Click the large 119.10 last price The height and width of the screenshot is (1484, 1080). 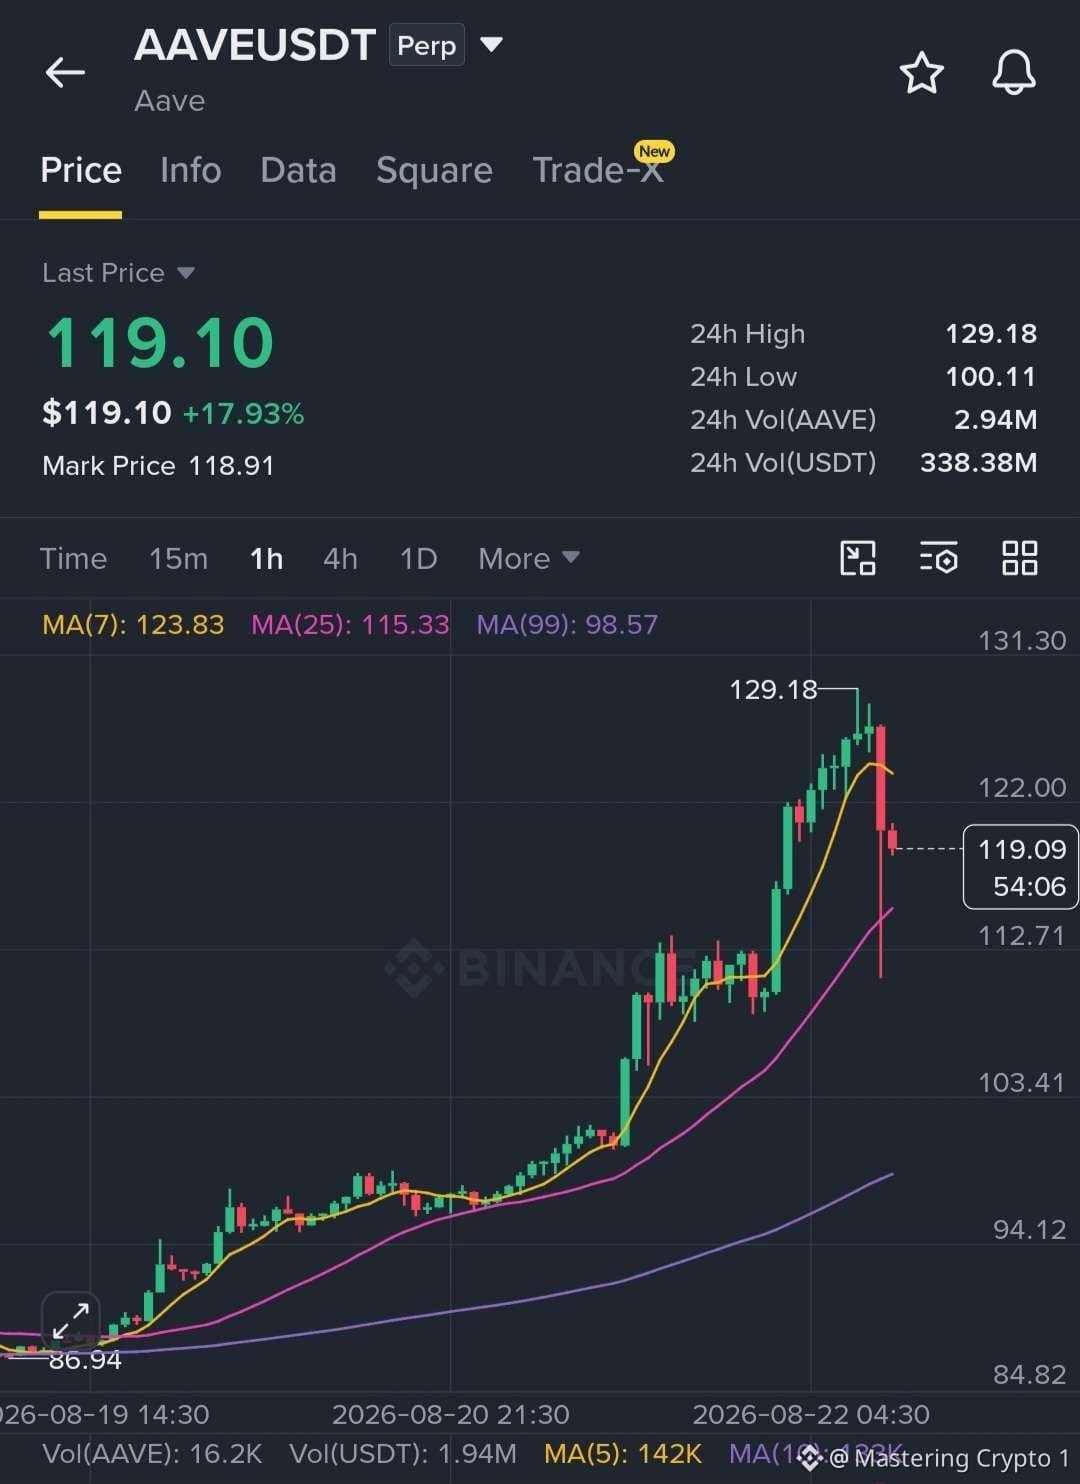coord(160,342)
